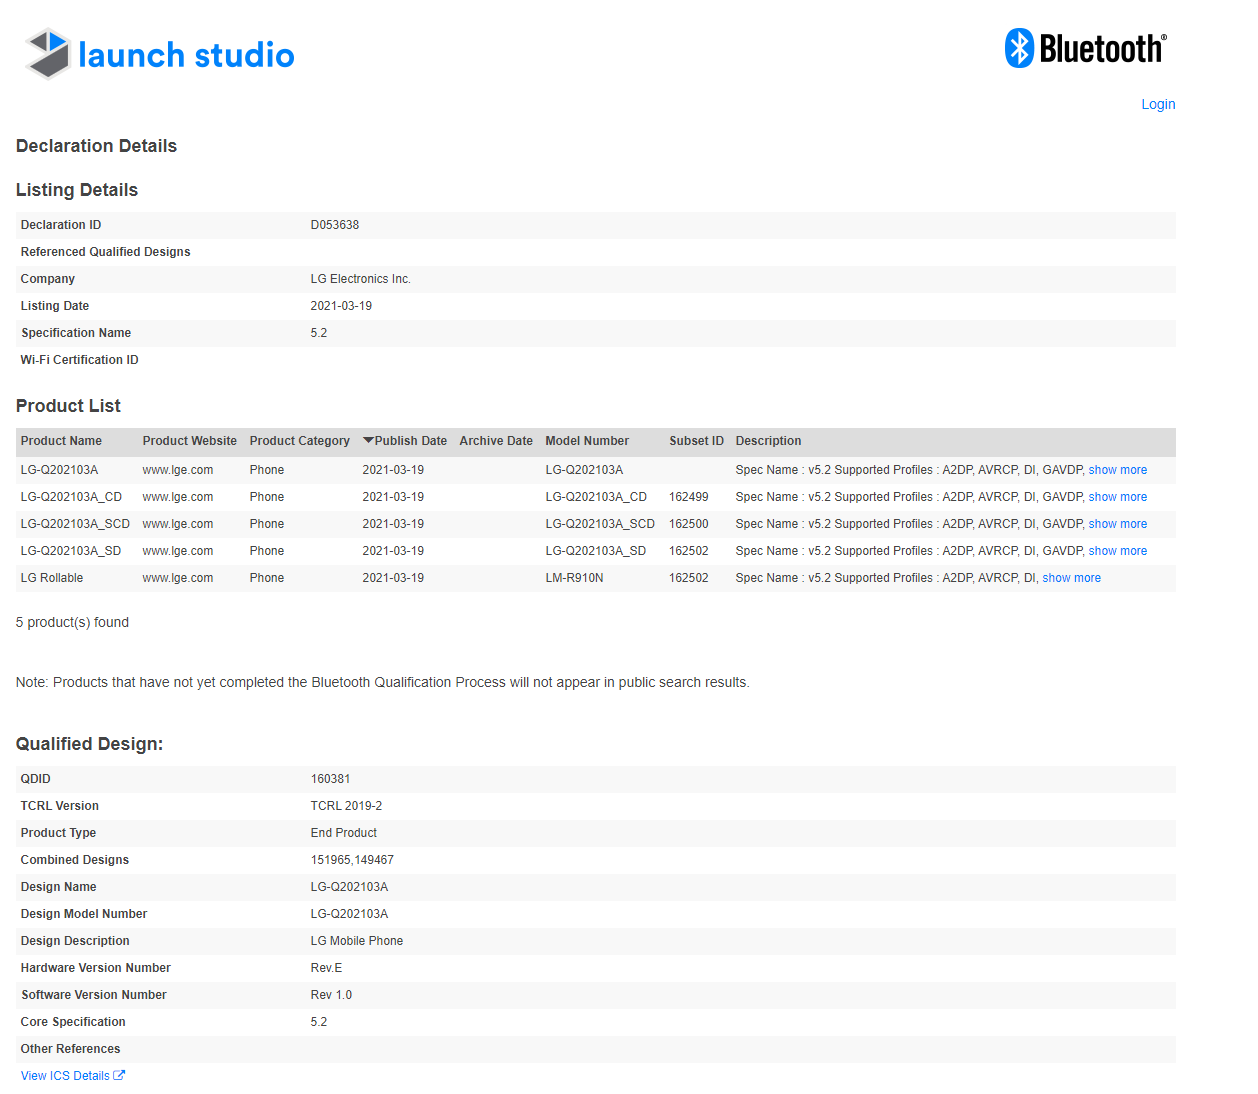The image size is (1258, 1094).
Task: Click the Declaration Details heading
Action: pyautogui.click(x=96, y=146)
